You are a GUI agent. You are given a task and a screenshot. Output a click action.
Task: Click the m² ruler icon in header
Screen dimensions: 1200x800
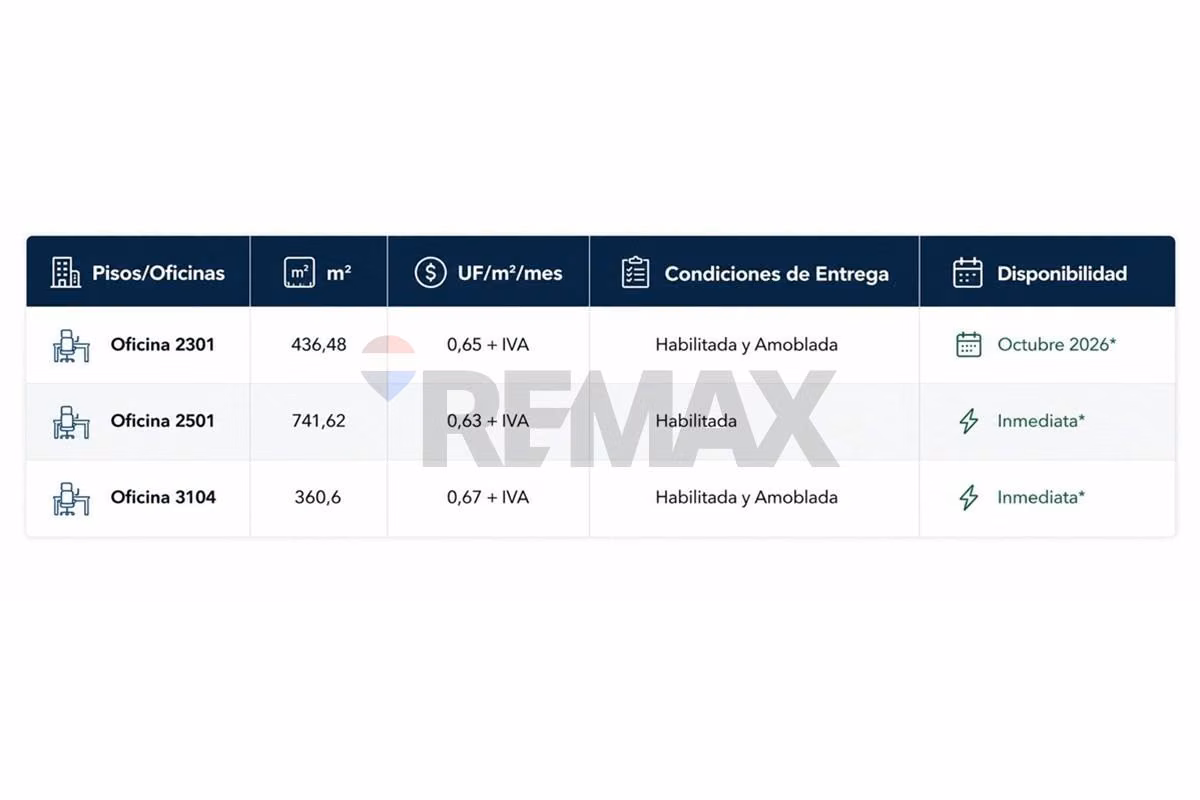point(299,272)
